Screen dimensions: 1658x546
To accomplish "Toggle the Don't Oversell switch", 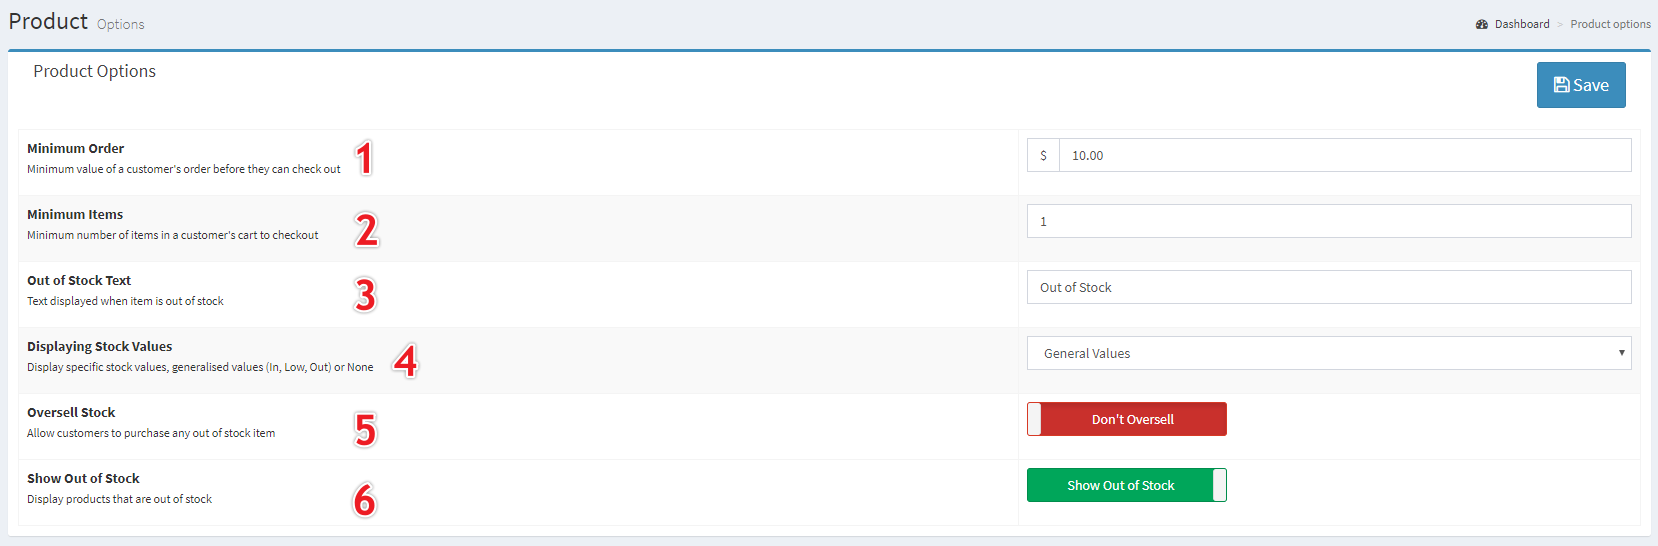I will pos(1127,419).
